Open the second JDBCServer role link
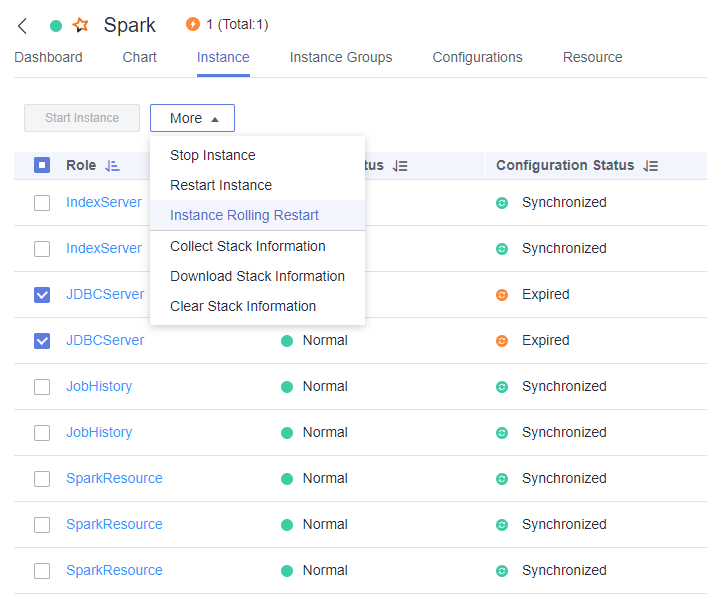The image size is (707, 611). [105, 340]
